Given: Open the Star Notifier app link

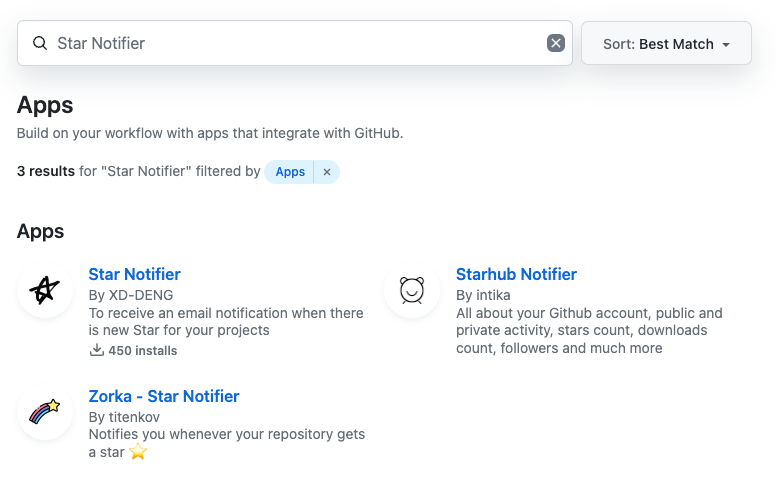Looking at the screenshot, I should [x=134, y=274].
